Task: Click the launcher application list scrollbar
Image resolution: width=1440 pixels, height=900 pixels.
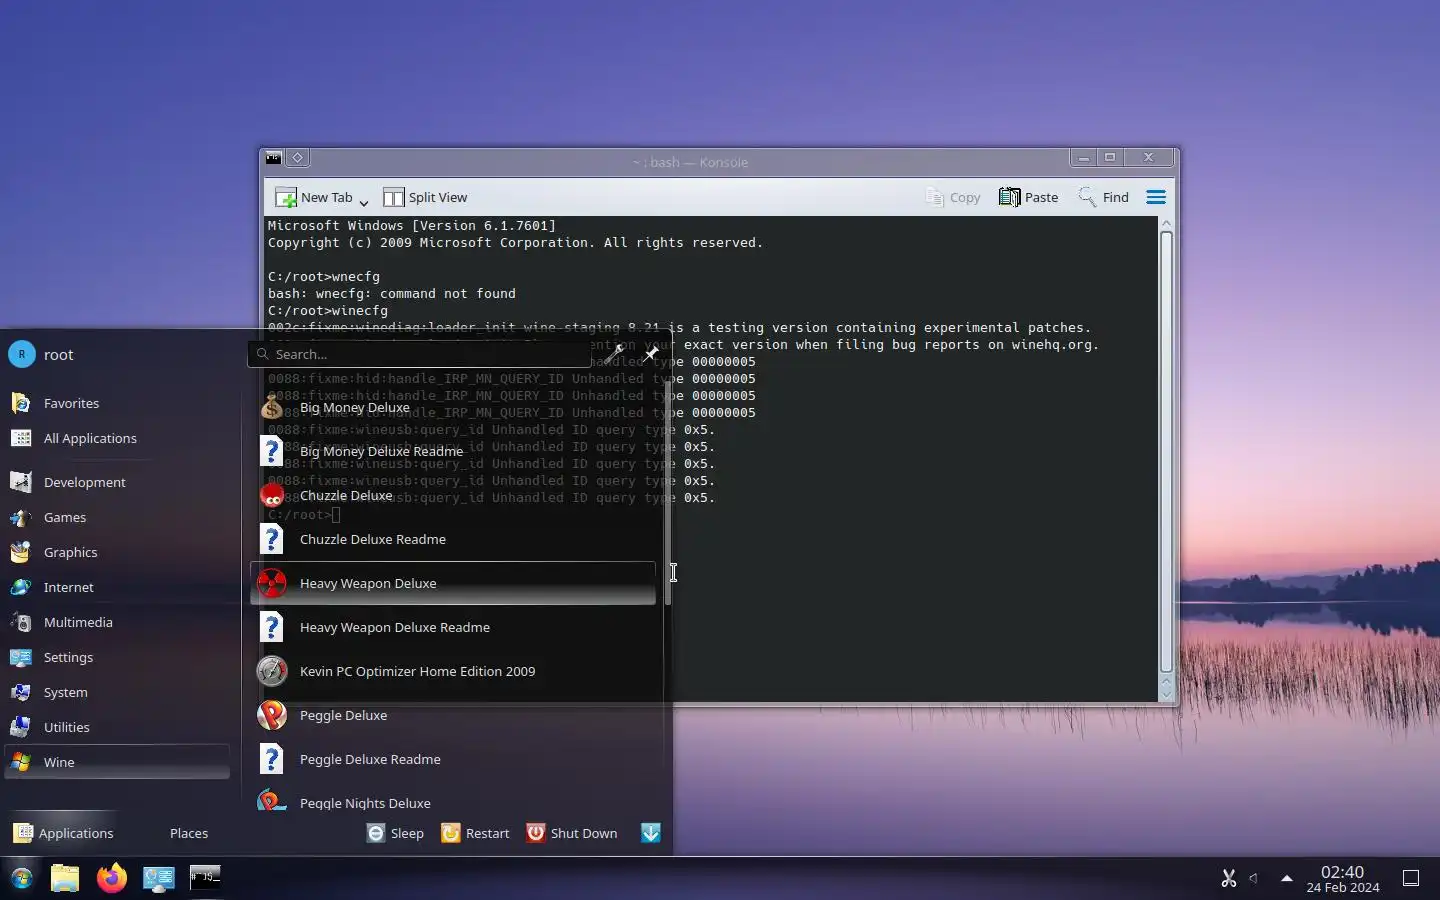Action: (x=669, y=492)
